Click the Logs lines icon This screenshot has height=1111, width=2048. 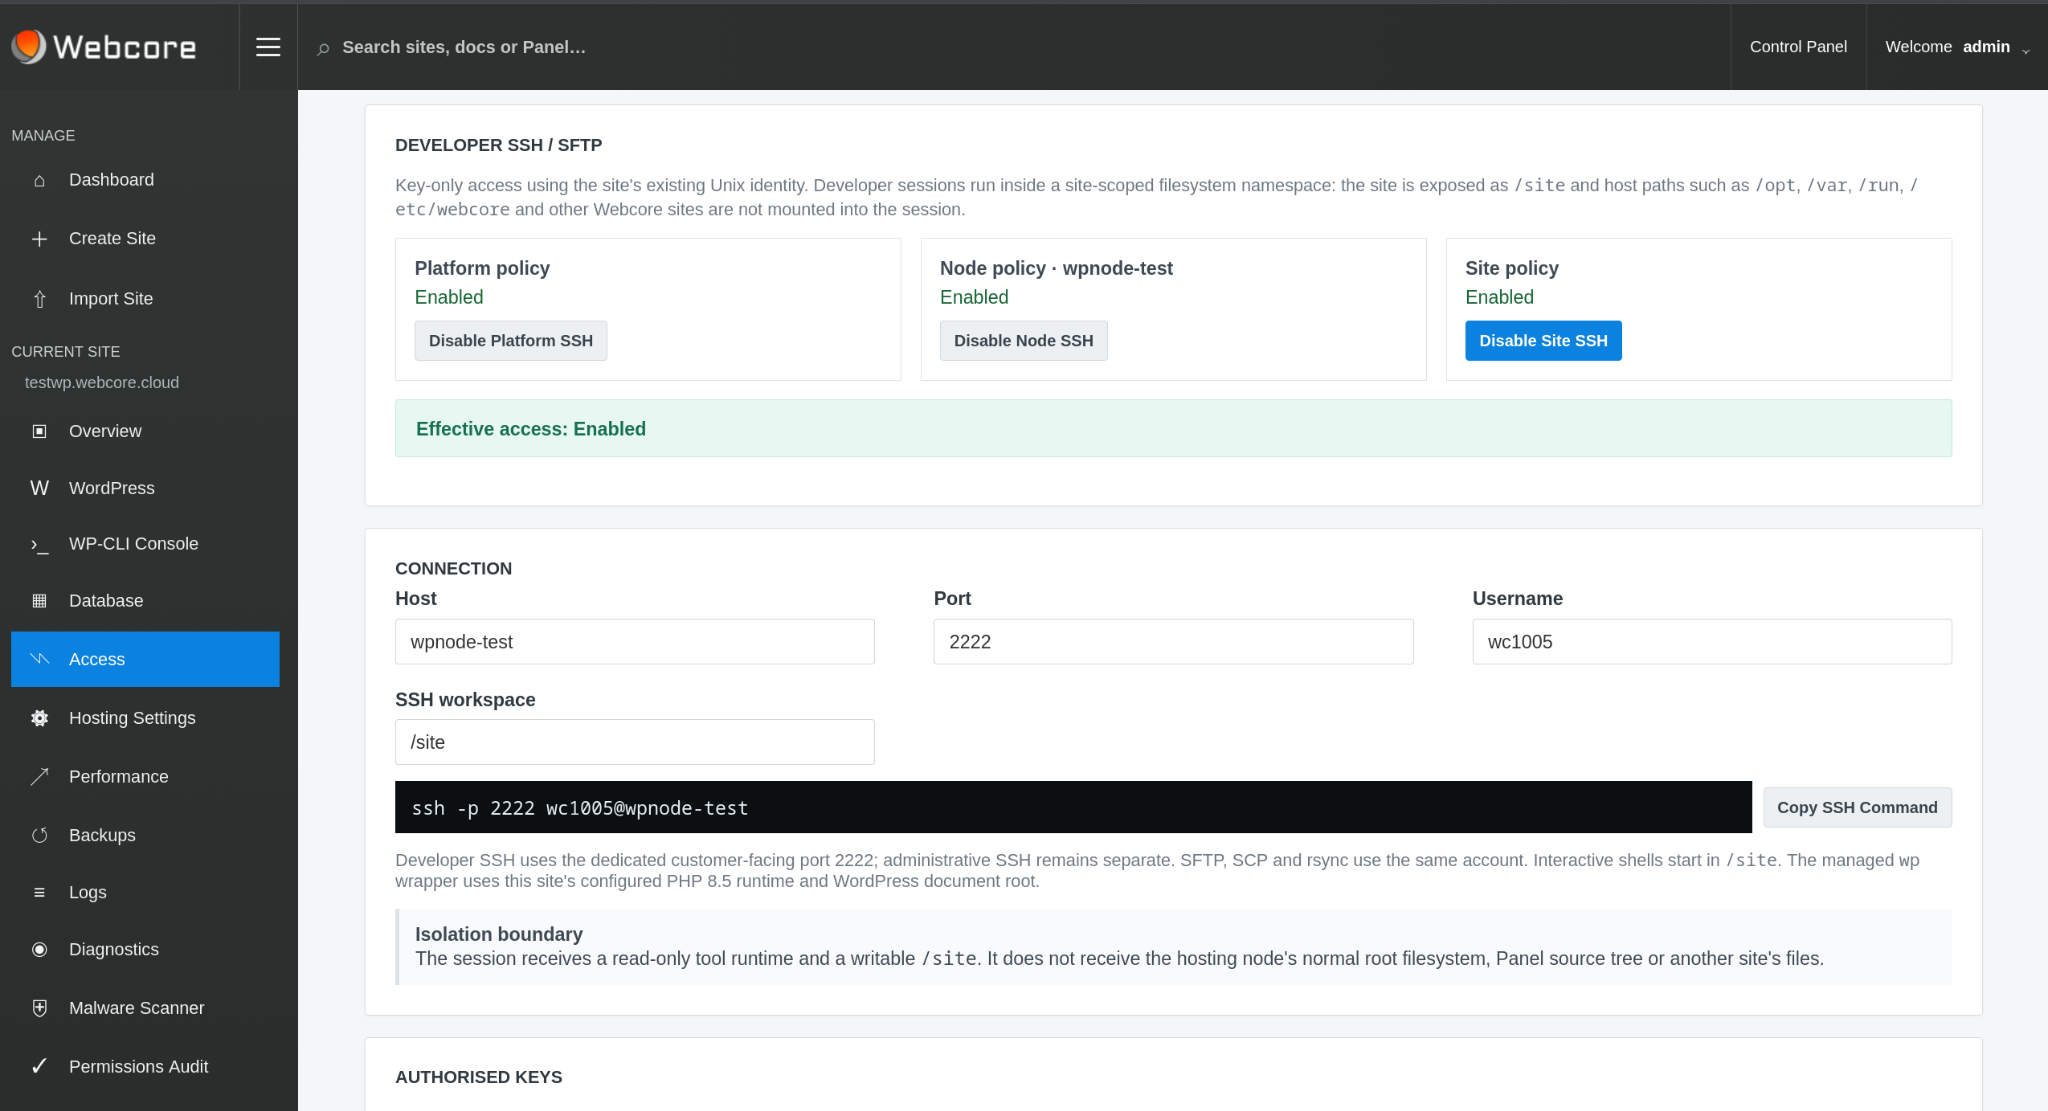39,892
